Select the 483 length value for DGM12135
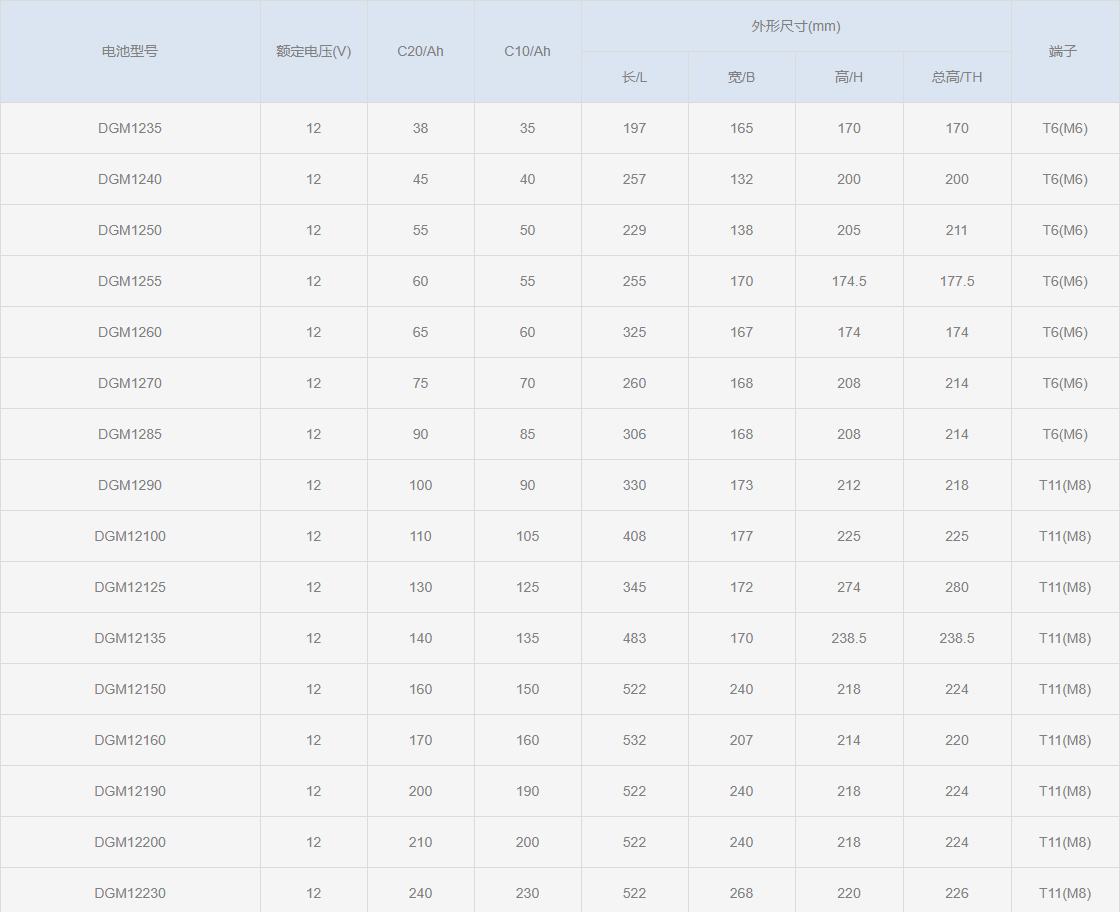Screen dimensions: 1120x912 [x=634, y=638]
